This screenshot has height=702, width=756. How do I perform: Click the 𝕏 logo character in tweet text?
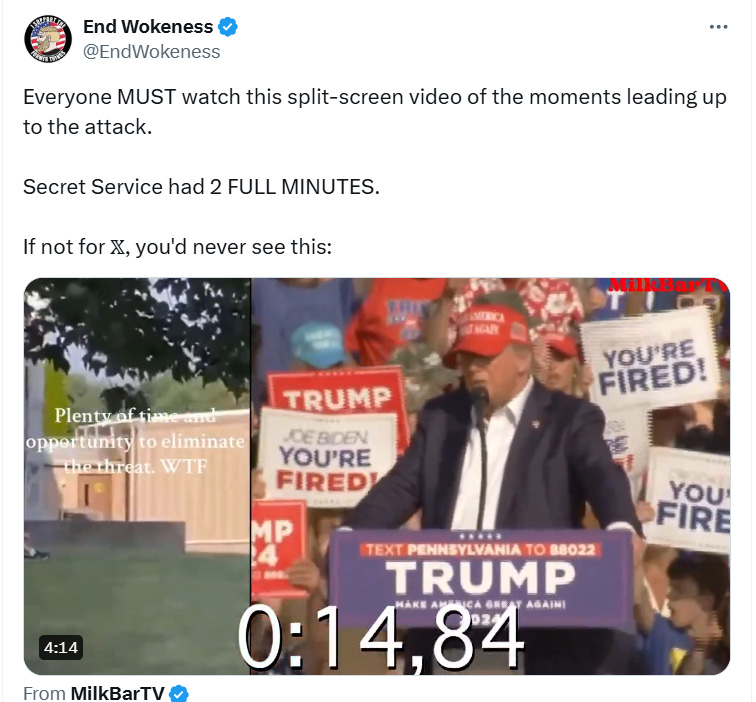[x=117, y=247]
